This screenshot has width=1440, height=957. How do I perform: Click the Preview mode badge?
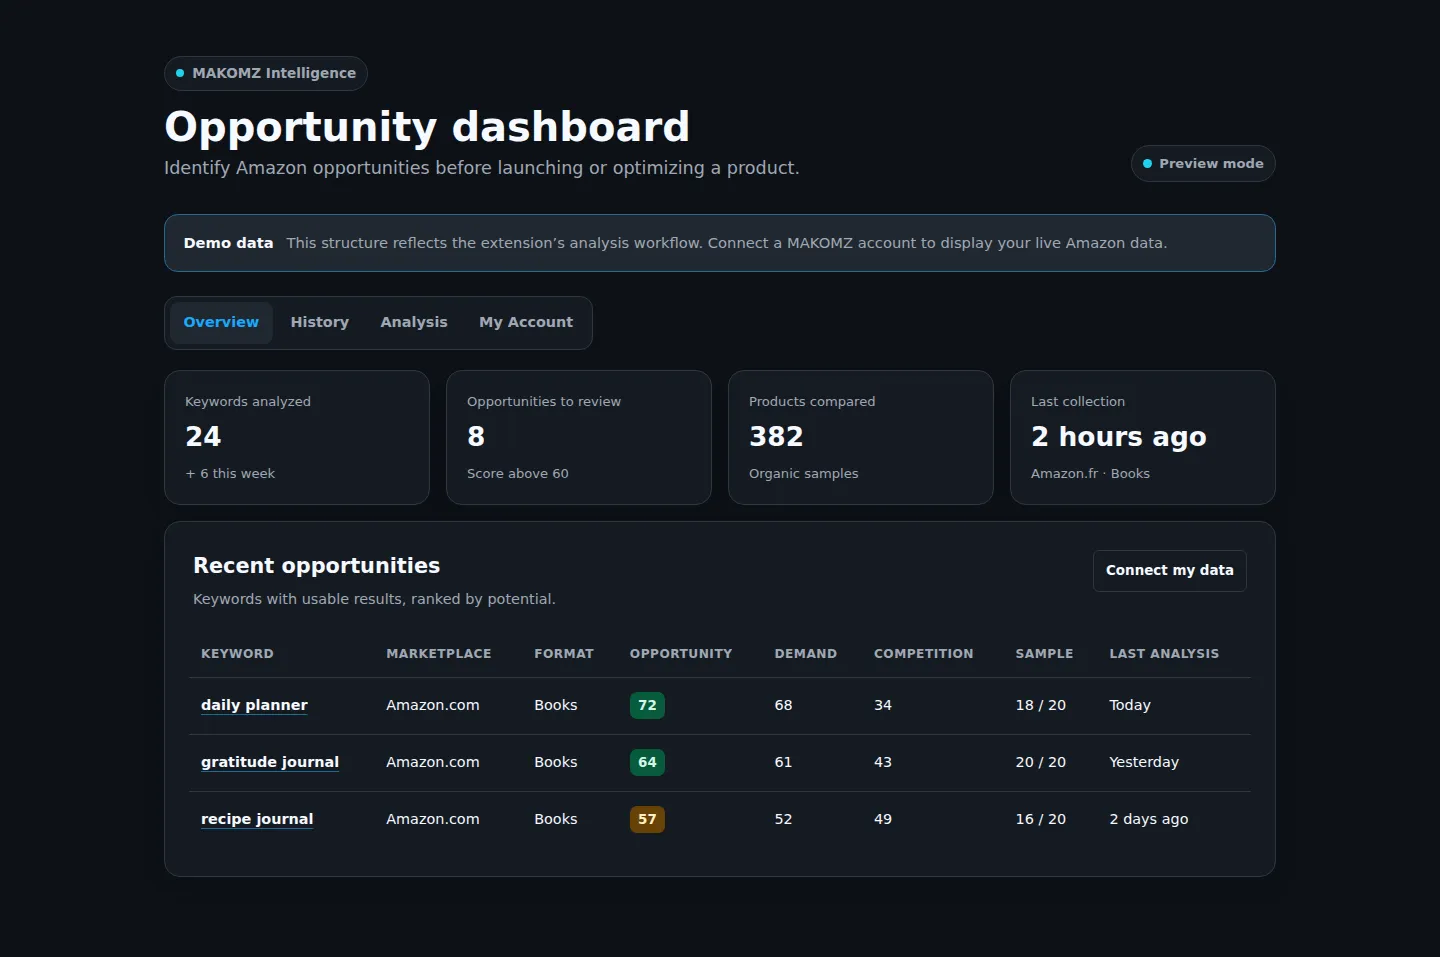[x=1203, y=164]
